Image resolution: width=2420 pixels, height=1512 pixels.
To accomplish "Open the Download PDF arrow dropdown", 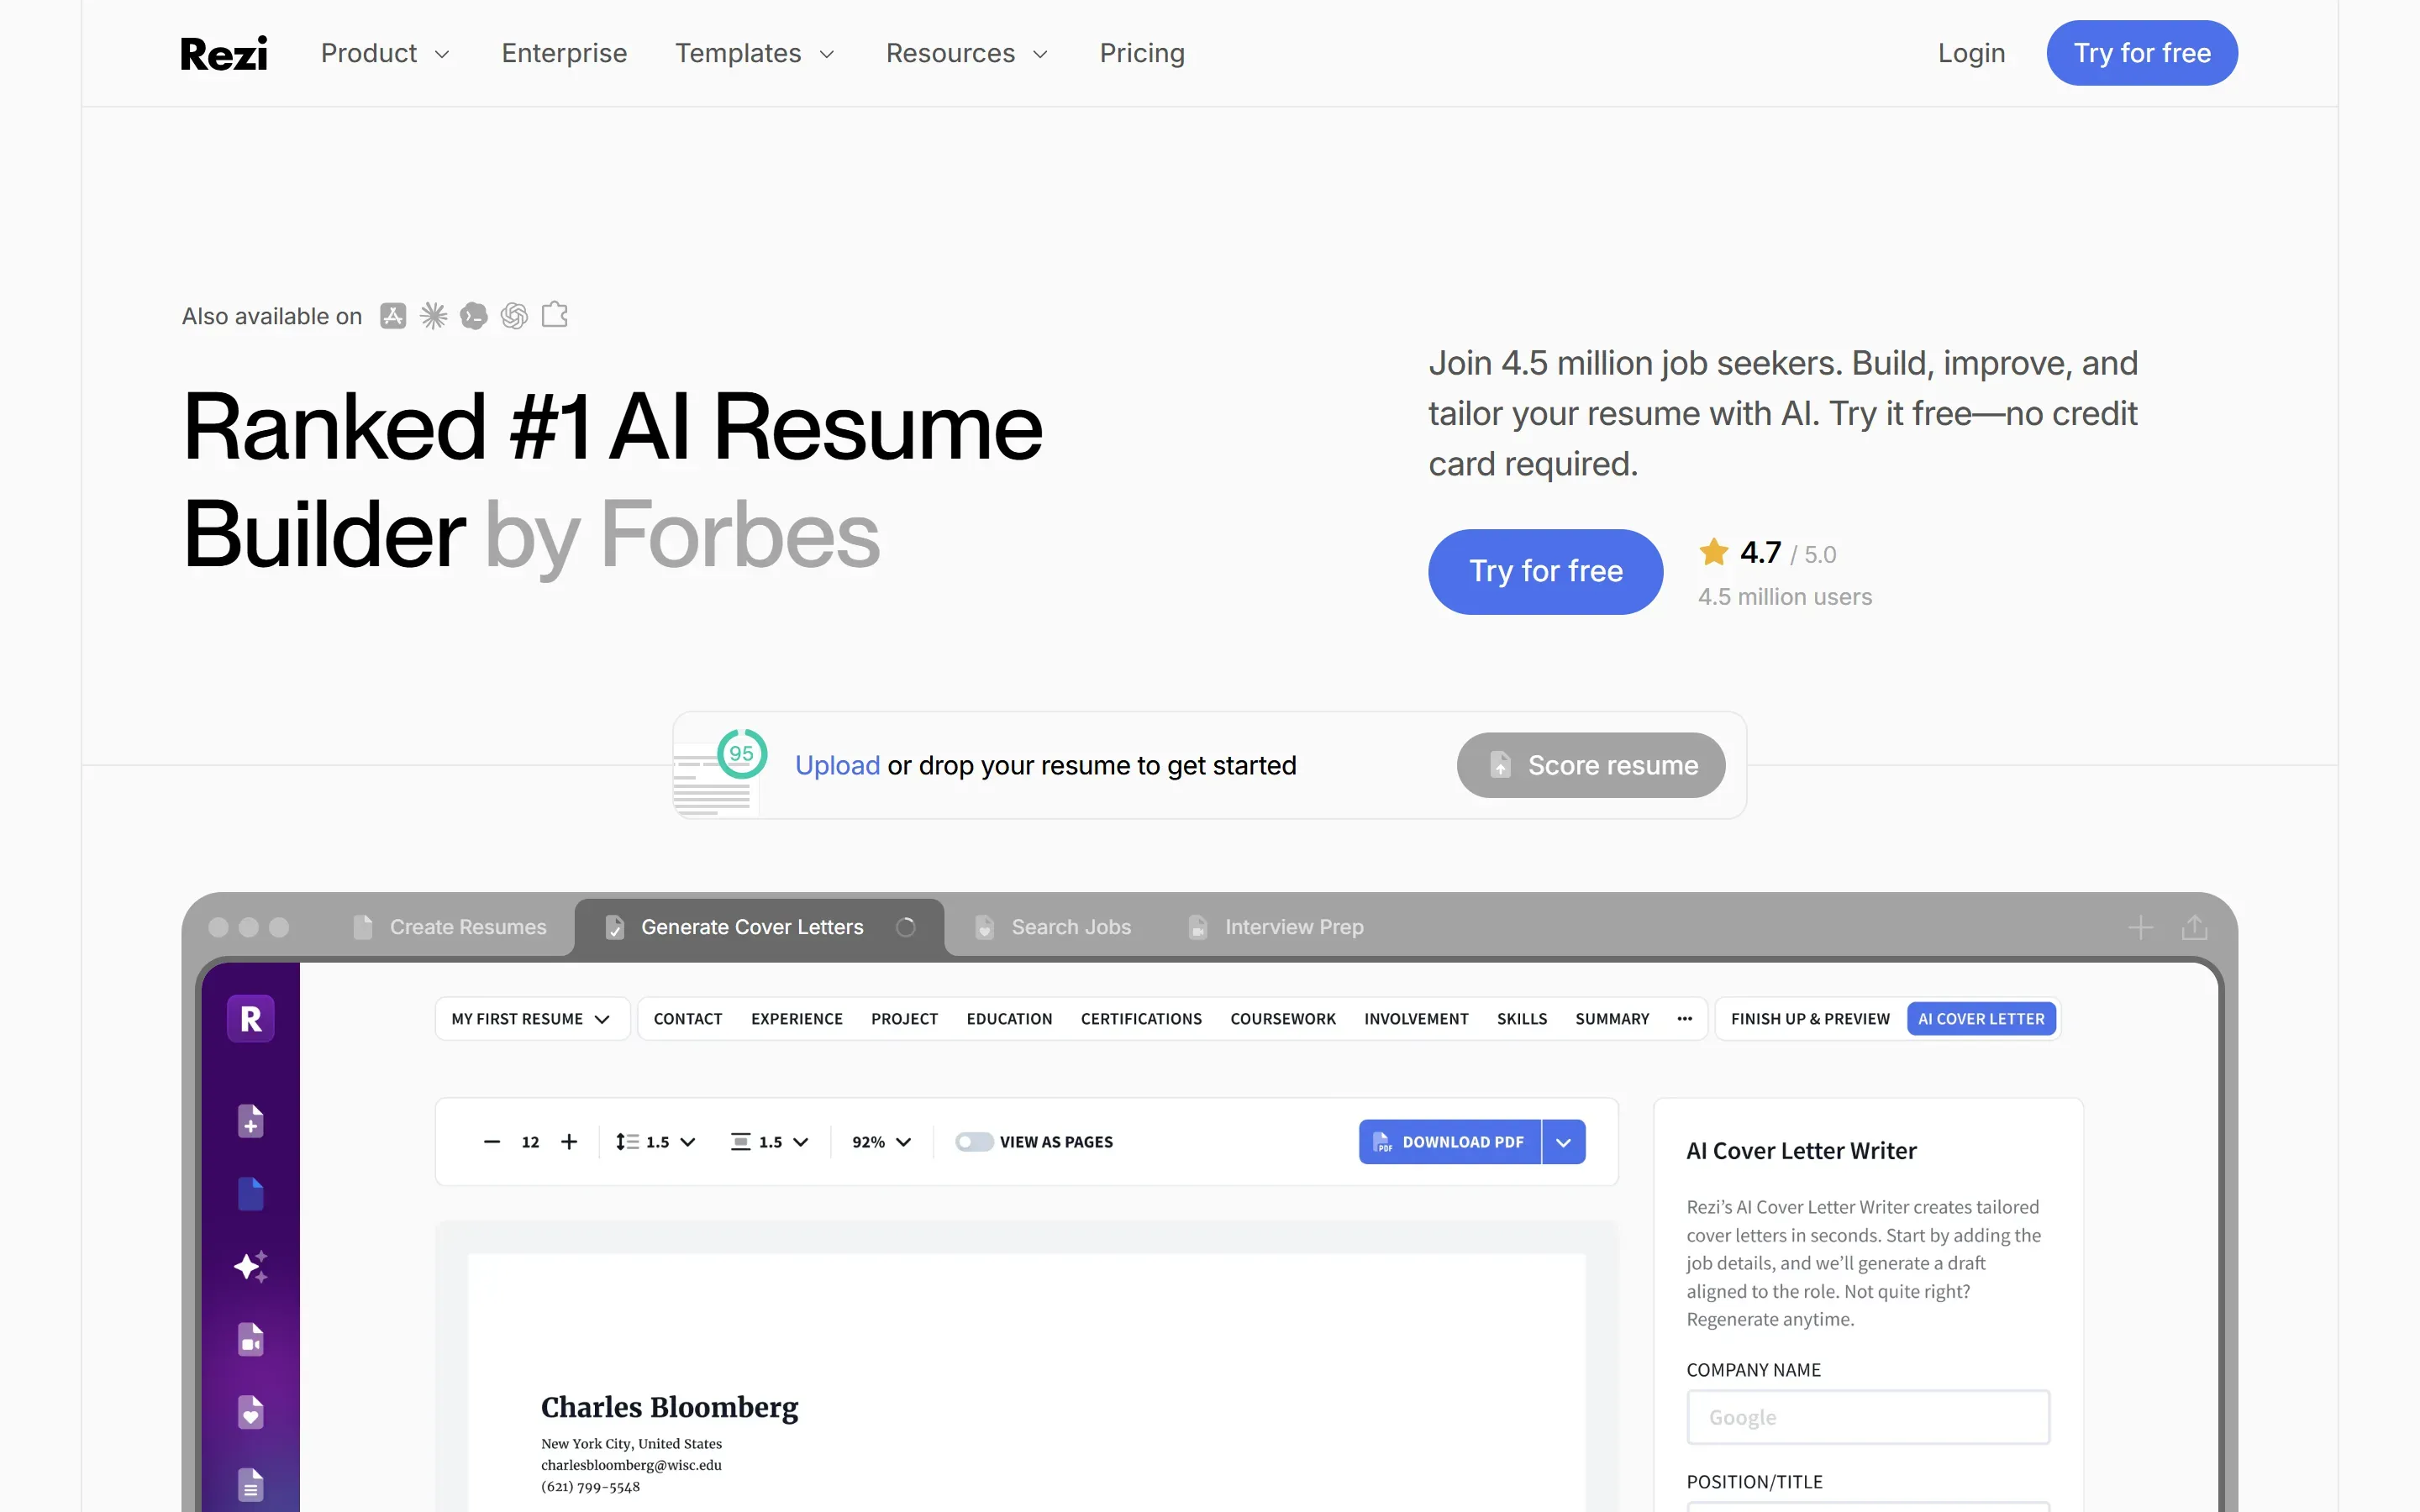I will [1564, 1142].
